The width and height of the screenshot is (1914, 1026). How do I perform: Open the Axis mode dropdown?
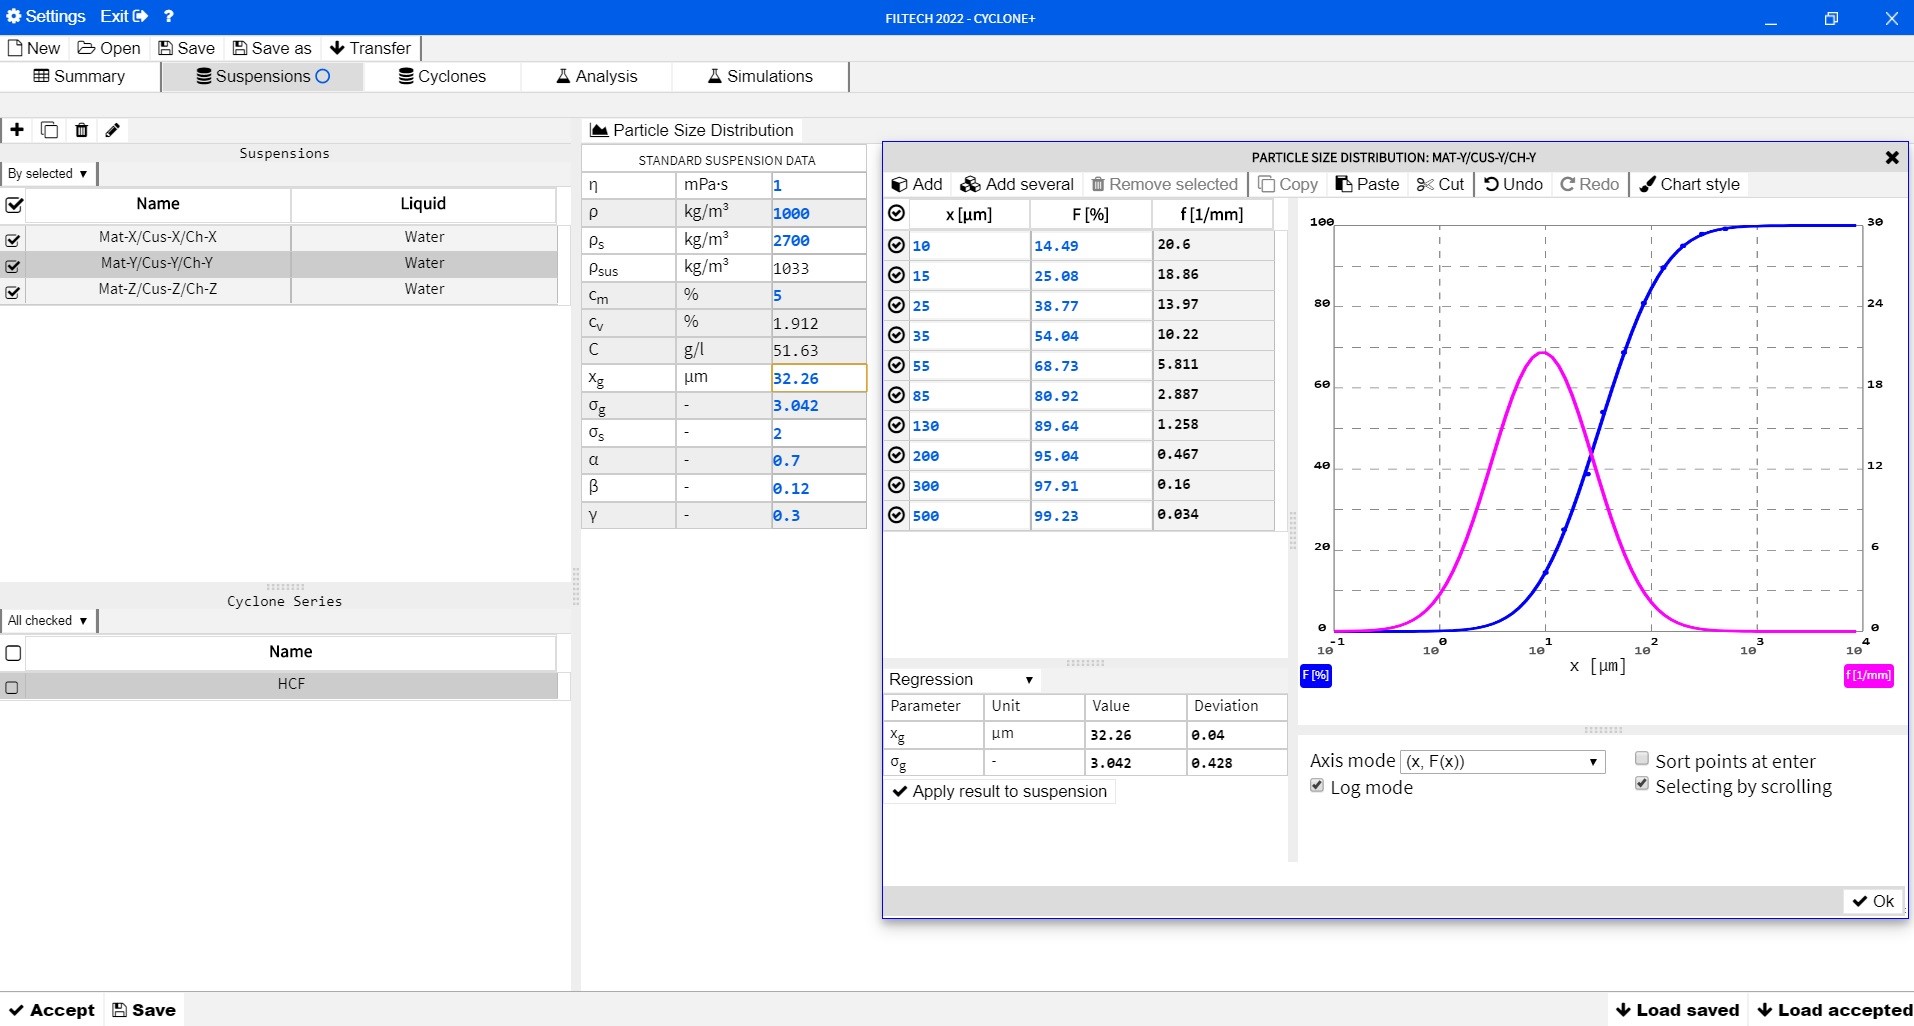point(1502,761)
